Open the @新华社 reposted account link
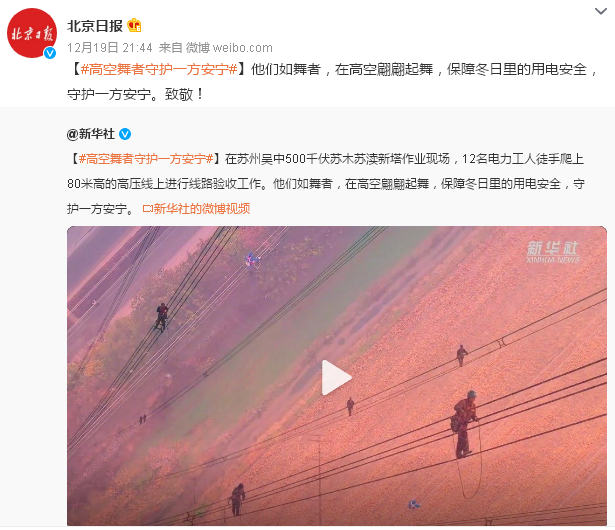The width and height of the screenshot is (615, 530). (91, 134)
